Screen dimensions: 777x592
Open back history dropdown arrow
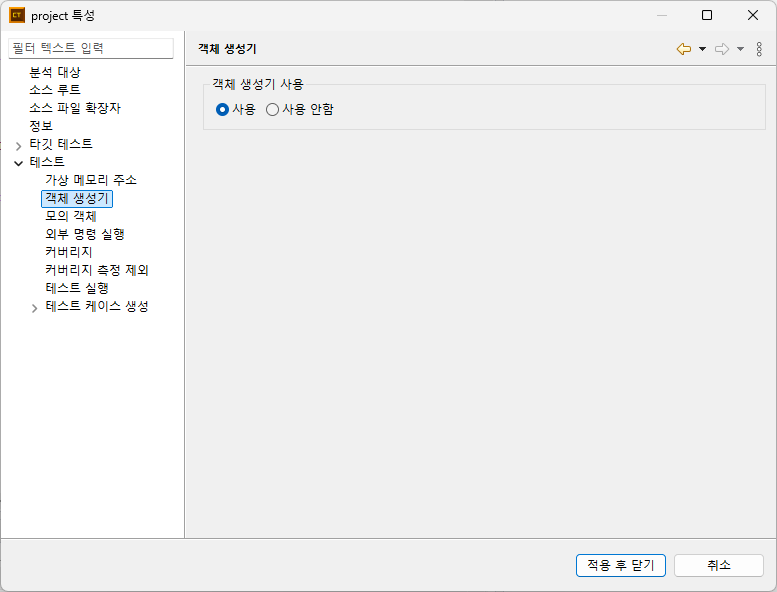[702, 49]
